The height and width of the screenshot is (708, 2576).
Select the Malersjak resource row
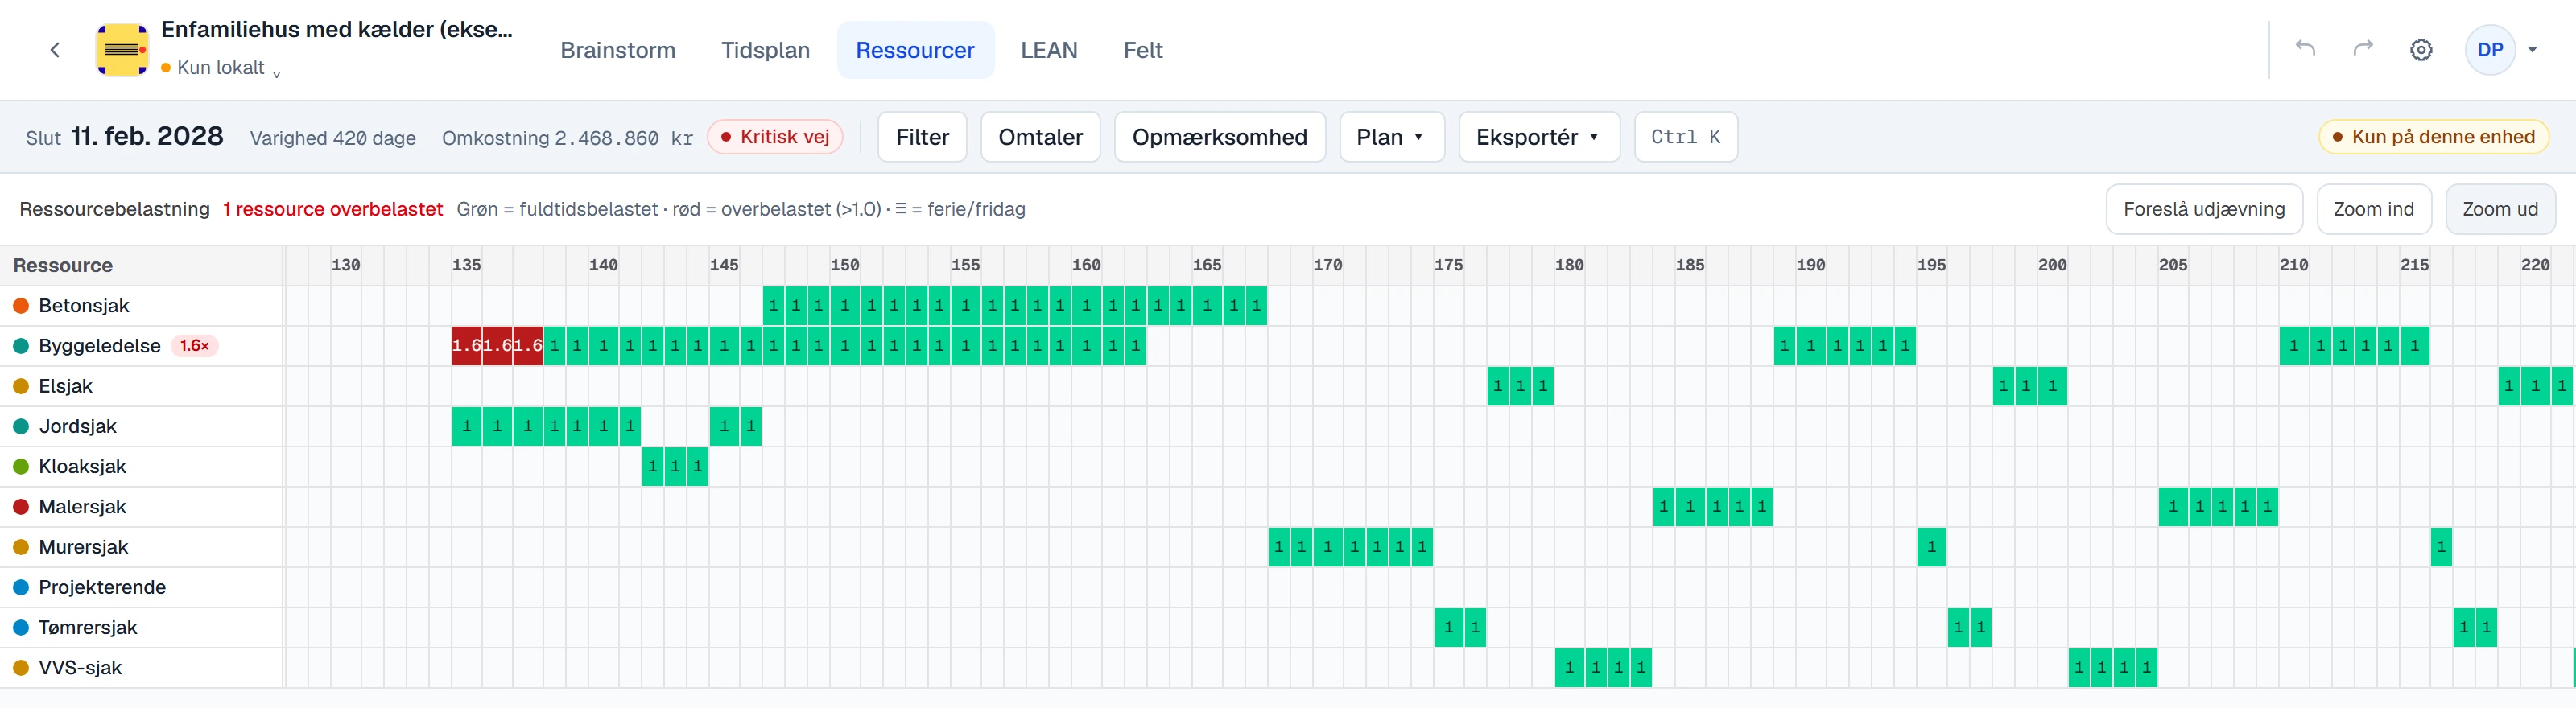(141, 507)
